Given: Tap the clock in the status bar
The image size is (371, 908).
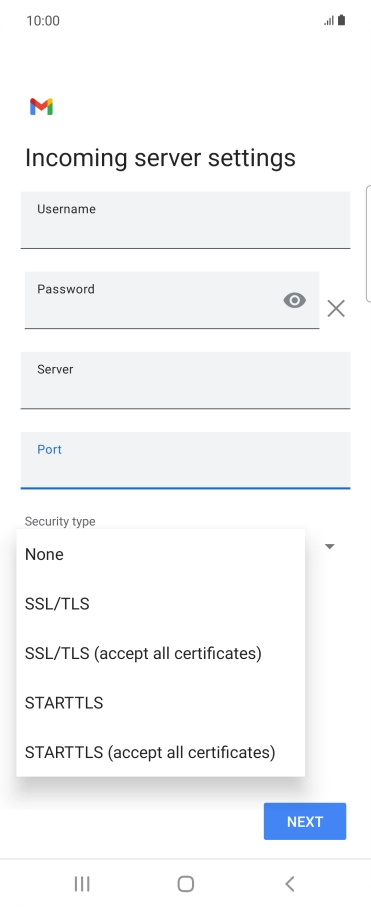Looking at the screenshot, I should coord(43,21).
